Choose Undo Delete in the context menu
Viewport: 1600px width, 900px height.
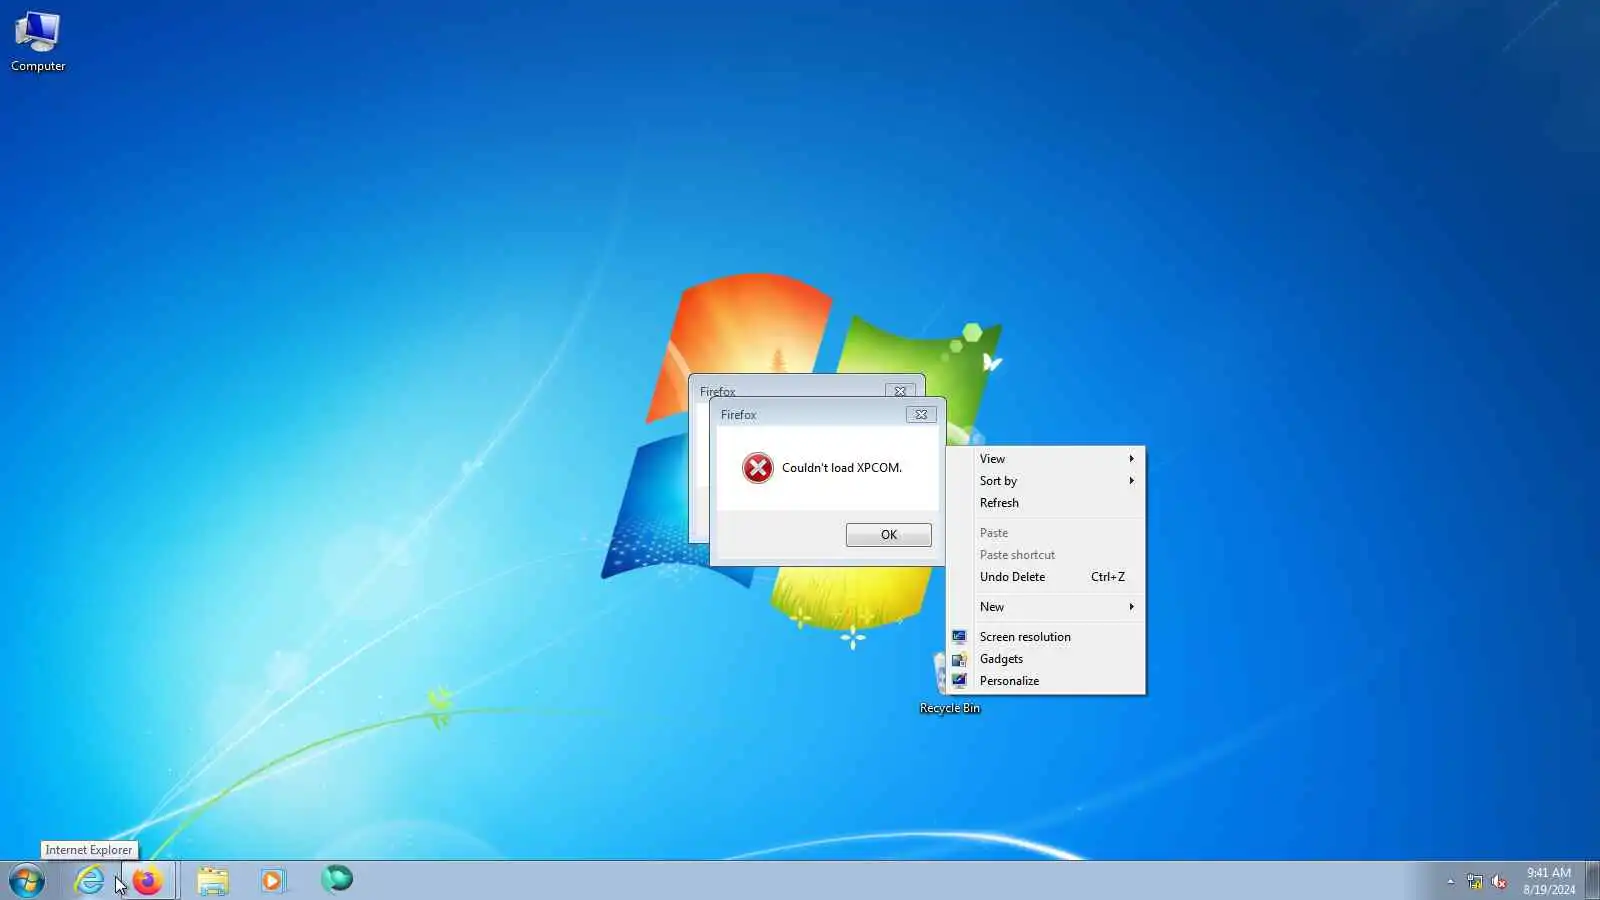(x=1046, y=577)
